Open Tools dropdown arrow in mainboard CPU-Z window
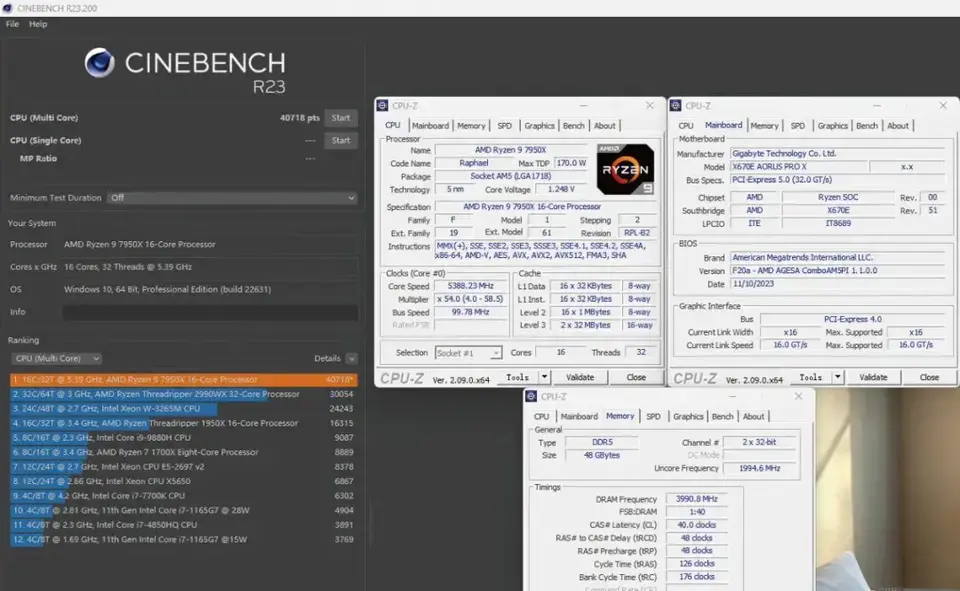Viewport: 960px width, 591px height. [x=838, y=377]
